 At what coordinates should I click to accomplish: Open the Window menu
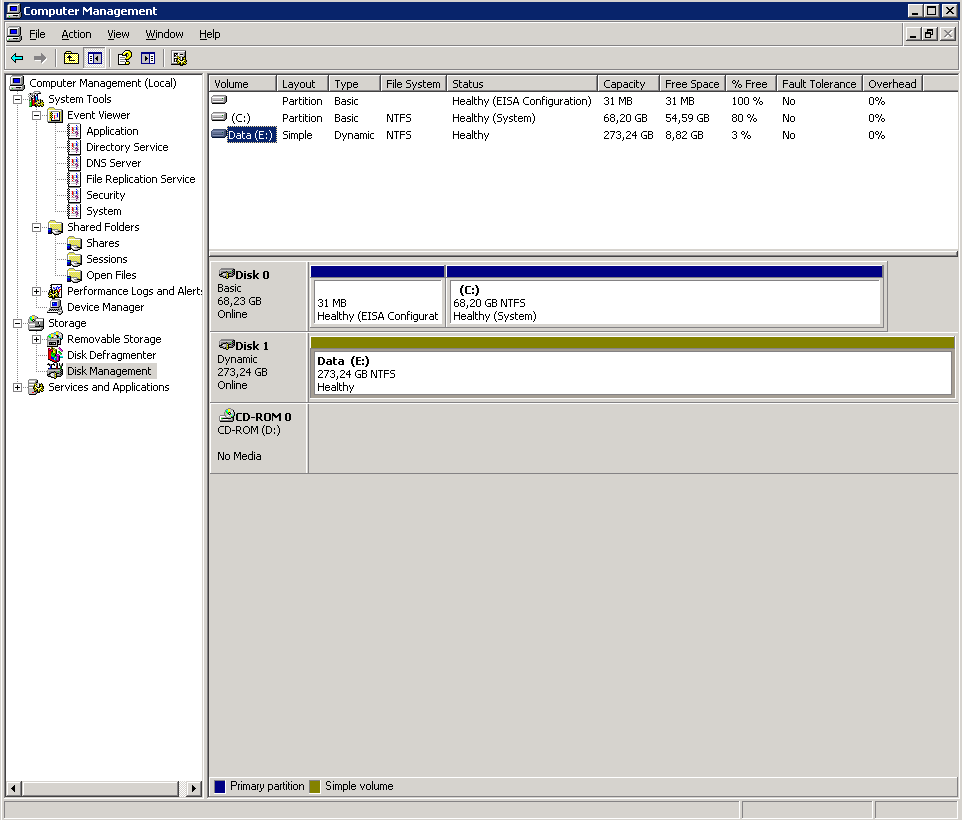pyautogui.click(x=164, y=34)
